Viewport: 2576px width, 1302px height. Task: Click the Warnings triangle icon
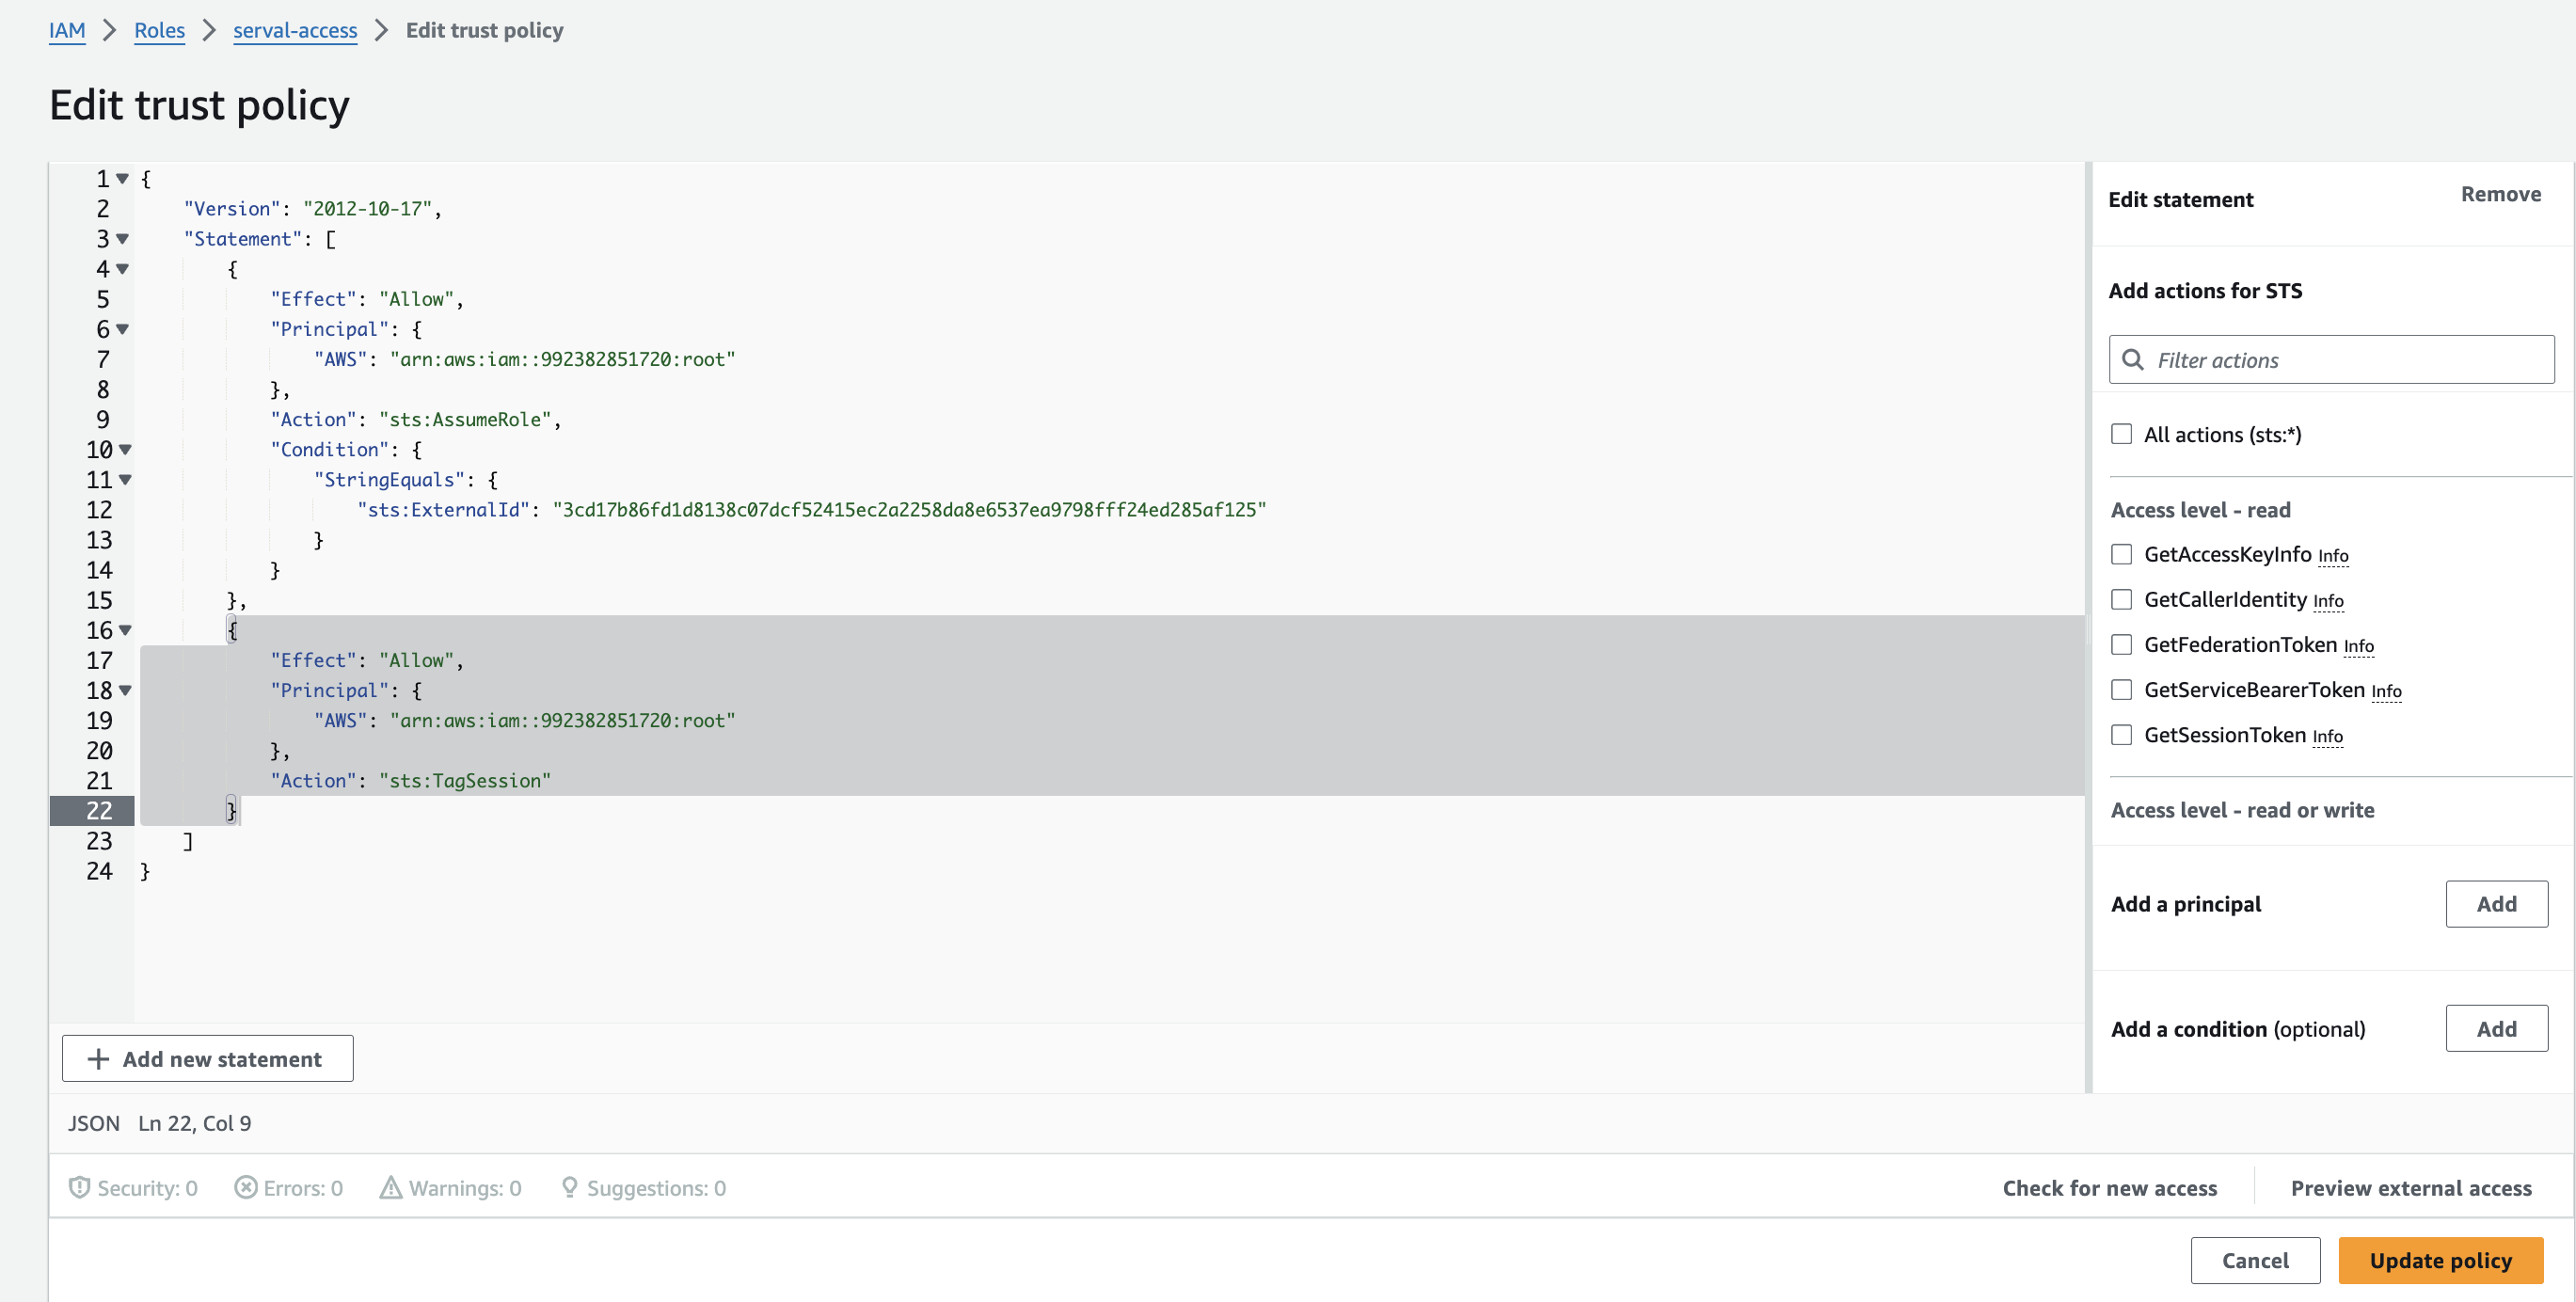(x=391, y=1187)
